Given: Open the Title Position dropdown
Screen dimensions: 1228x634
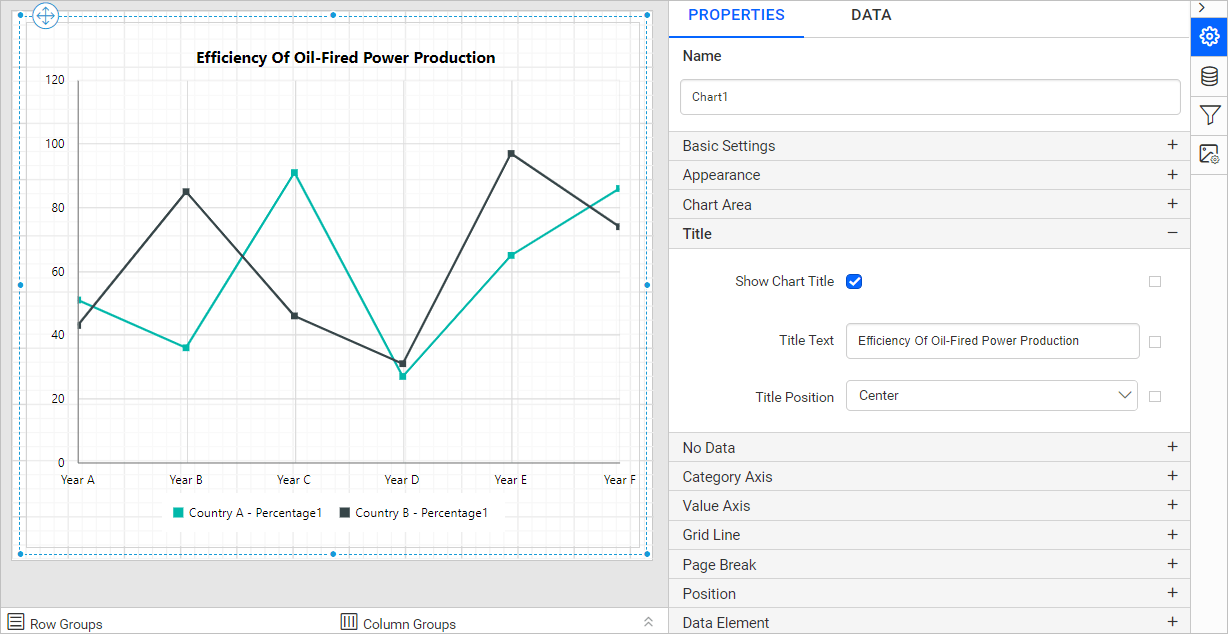Looking at the screenshot, I should pos(991,396).
